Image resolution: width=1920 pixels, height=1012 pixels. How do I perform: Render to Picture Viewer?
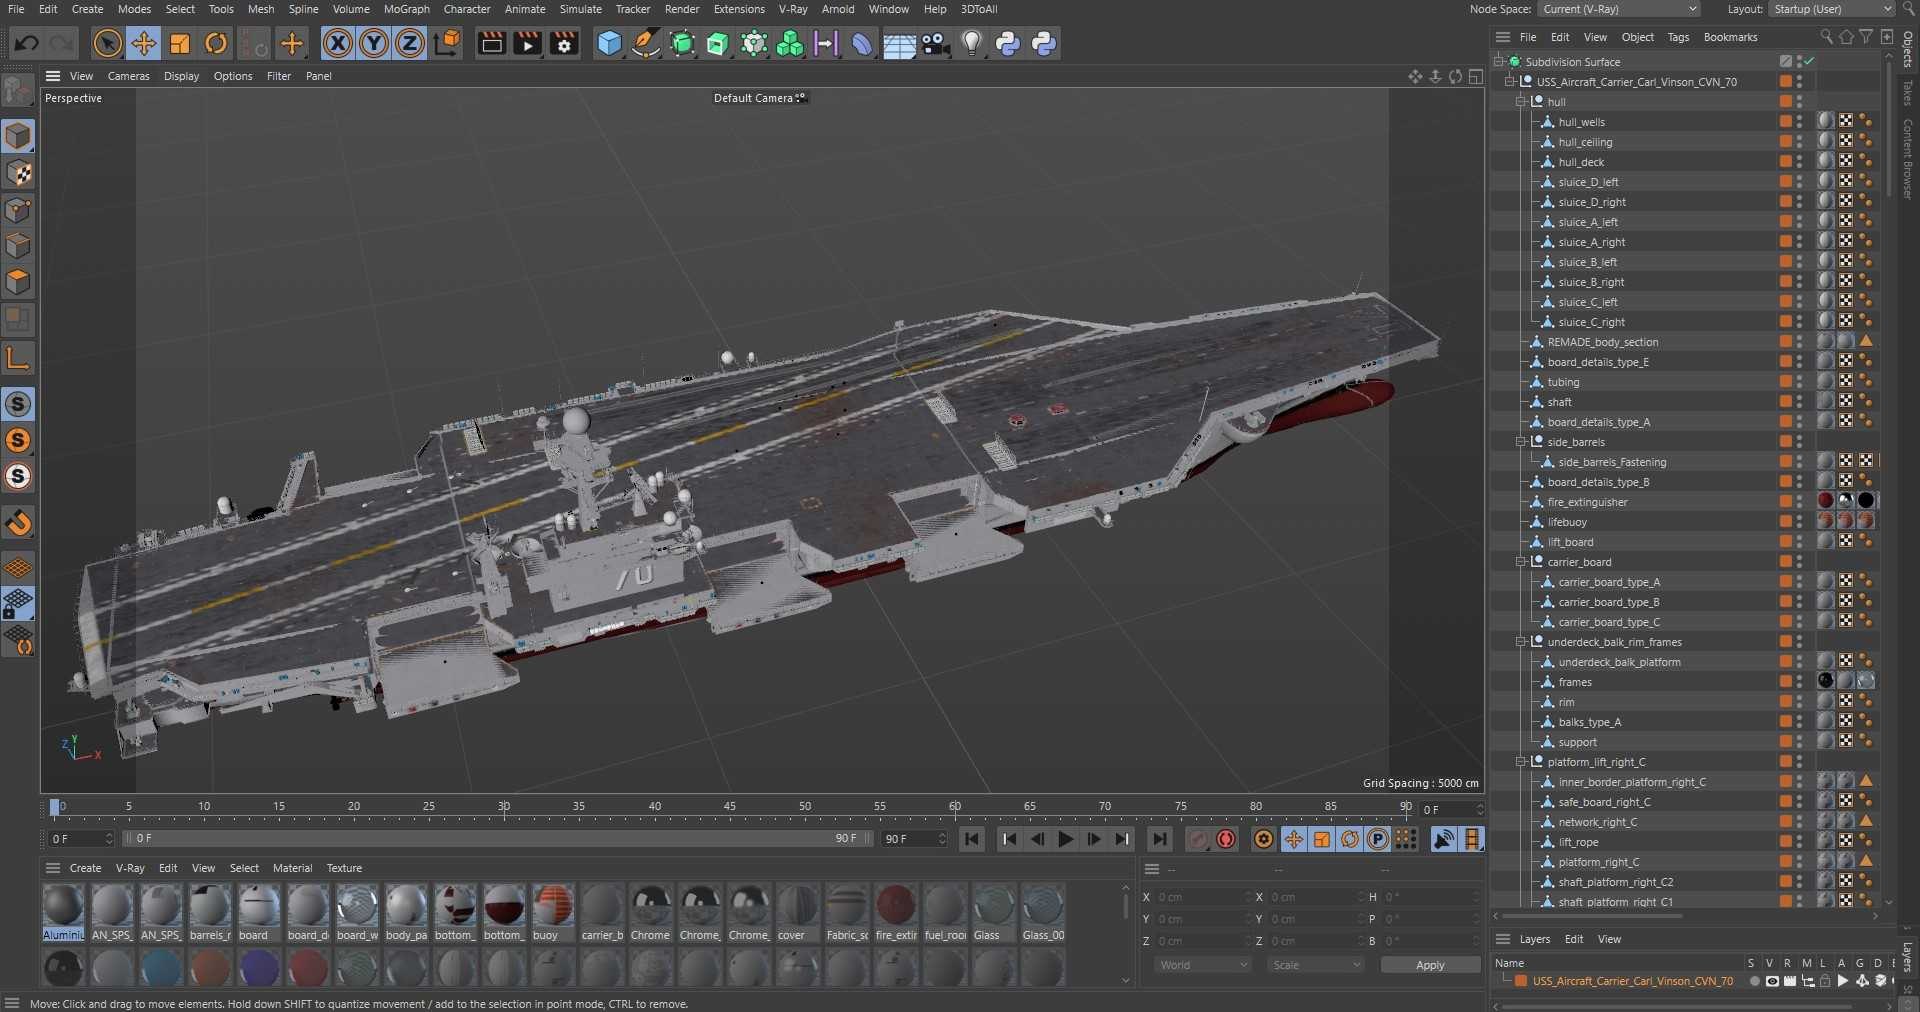click(x=527, y=43)
